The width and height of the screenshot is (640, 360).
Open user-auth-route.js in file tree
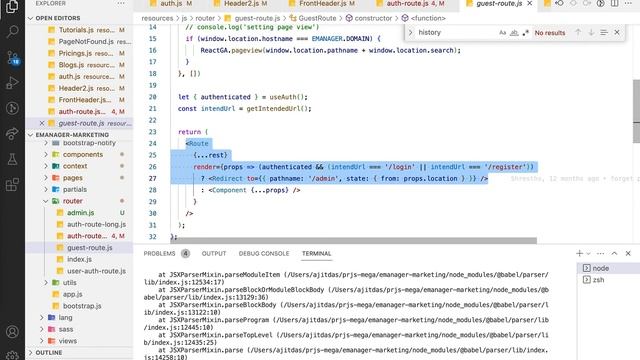click(x=96, y=271)
